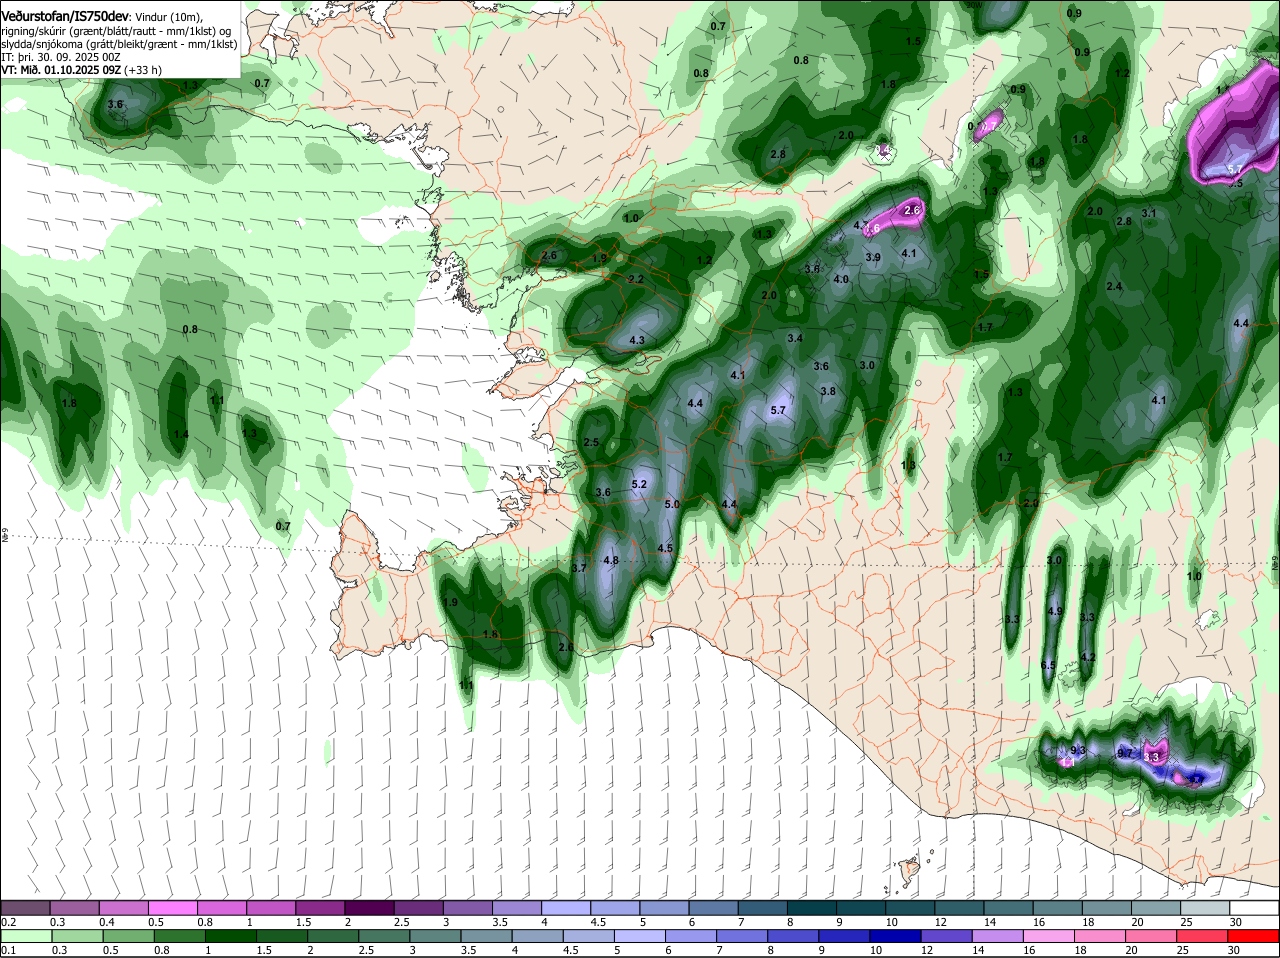Click the 4.8 precipitation value on map

tap(611, 560)
